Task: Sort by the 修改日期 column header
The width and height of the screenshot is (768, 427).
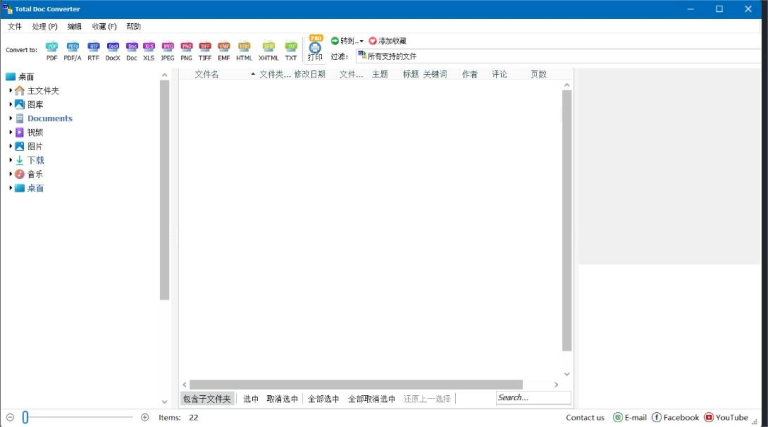Action: tap(310, 74)
